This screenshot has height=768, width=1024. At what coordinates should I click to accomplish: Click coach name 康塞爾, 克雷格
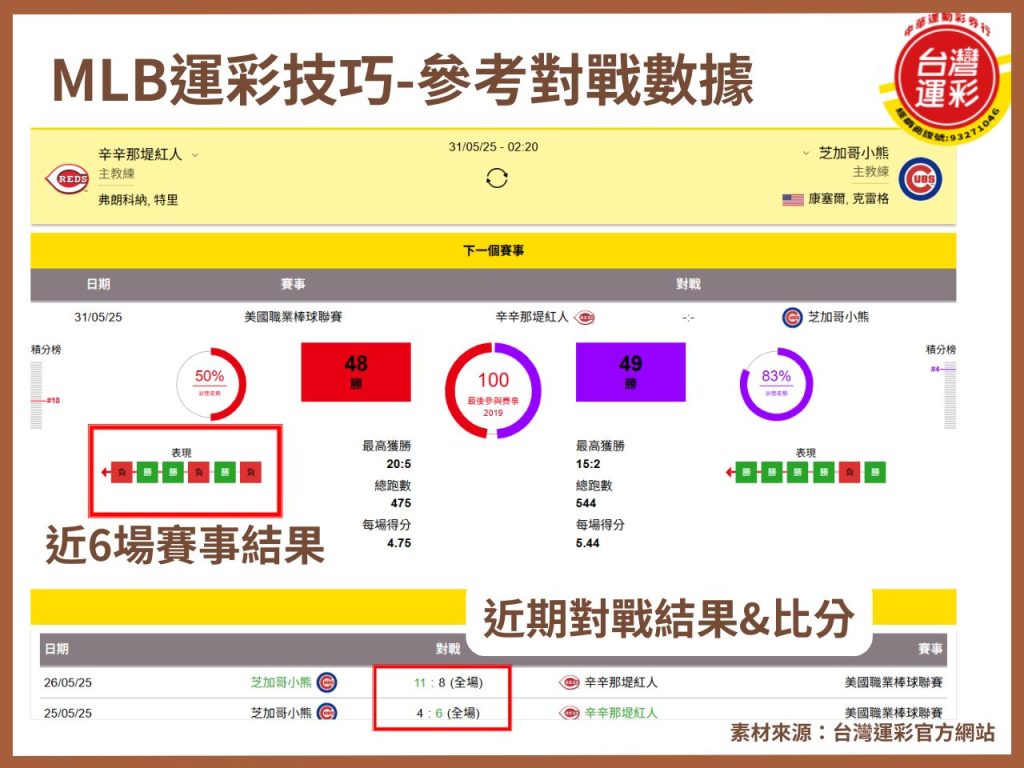pyautogui.click(x=848, y=199)
